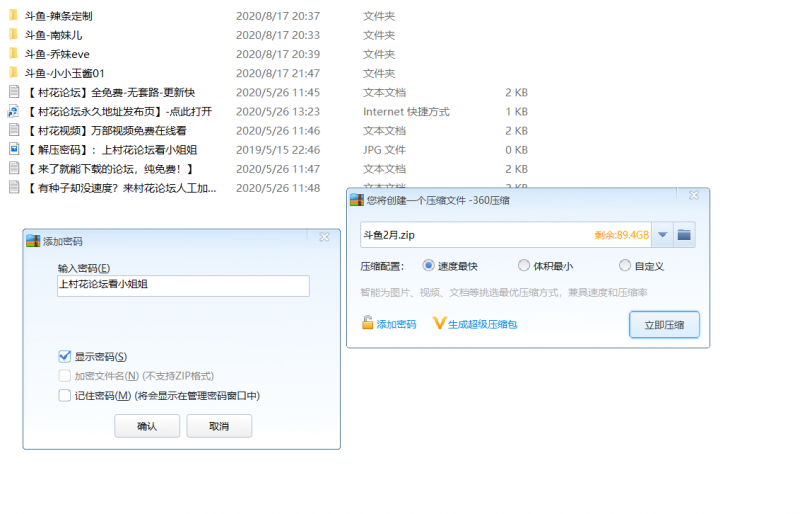Browse for output folder with folder icon
The width and height of the screenshot is (800, 514).
point(684,235)
